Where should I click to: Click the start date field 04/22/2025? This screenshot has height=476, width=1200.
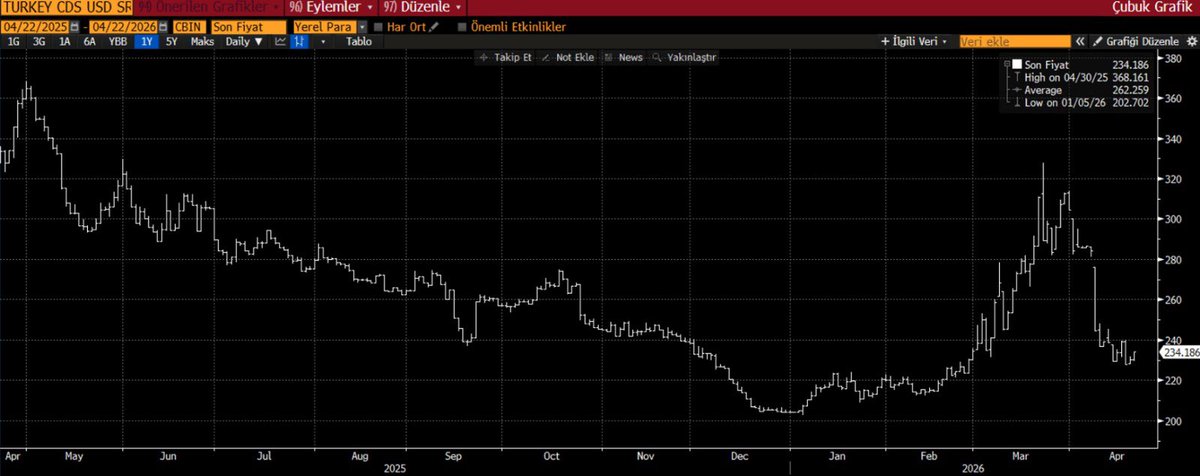click(36, 27)
